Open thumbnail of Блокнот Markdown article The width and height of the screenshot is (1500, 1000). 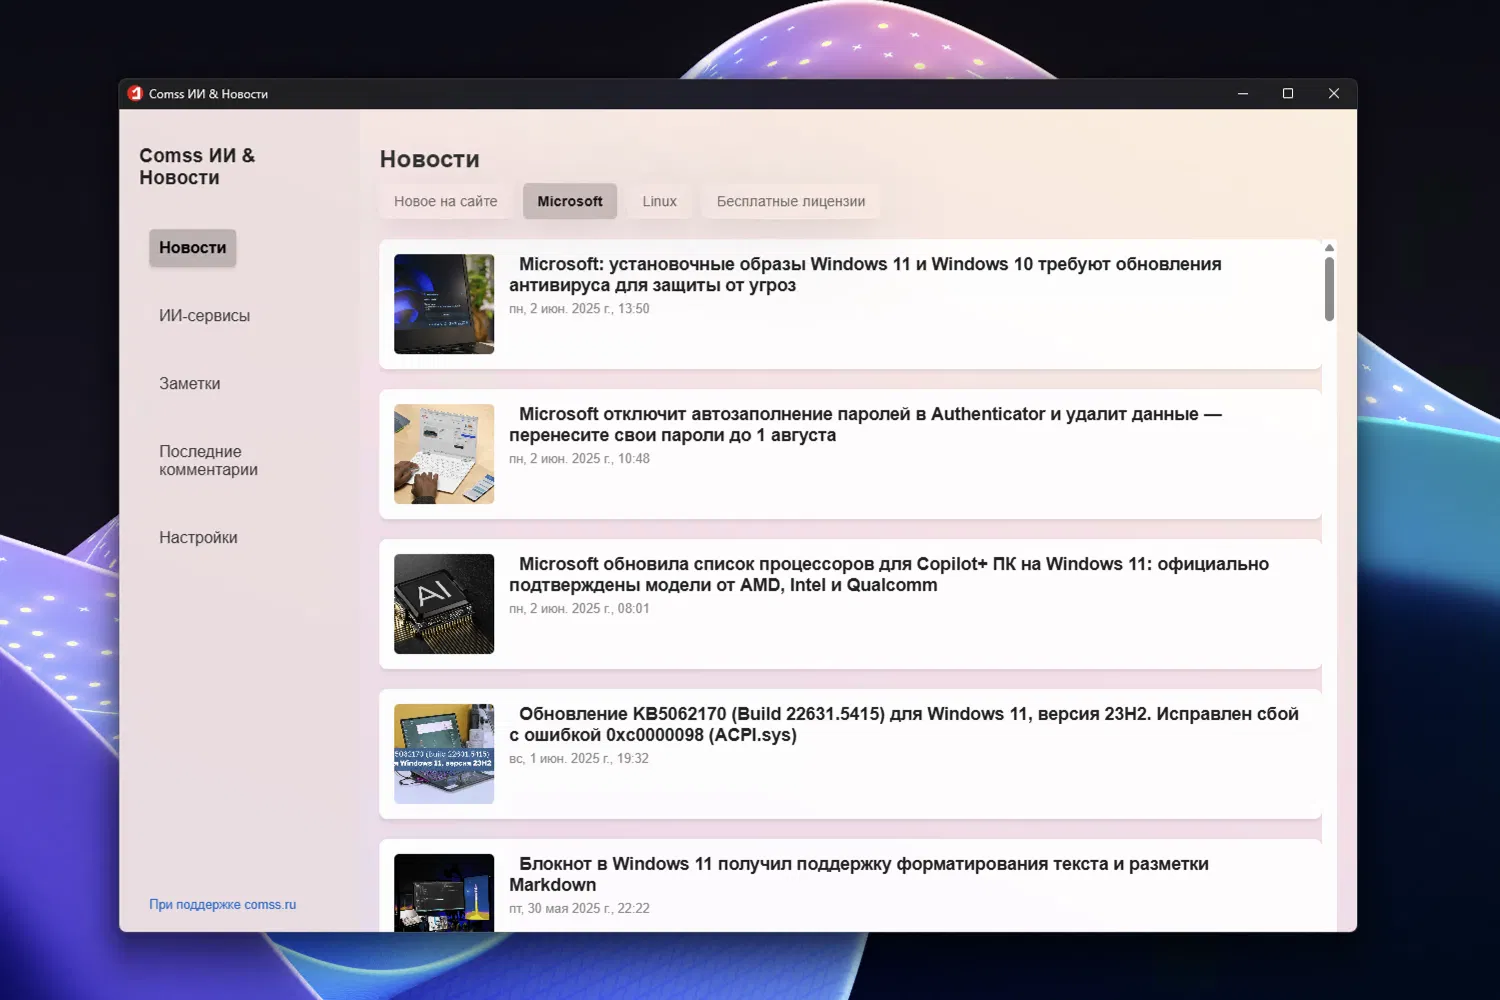[x=444, y=893]
